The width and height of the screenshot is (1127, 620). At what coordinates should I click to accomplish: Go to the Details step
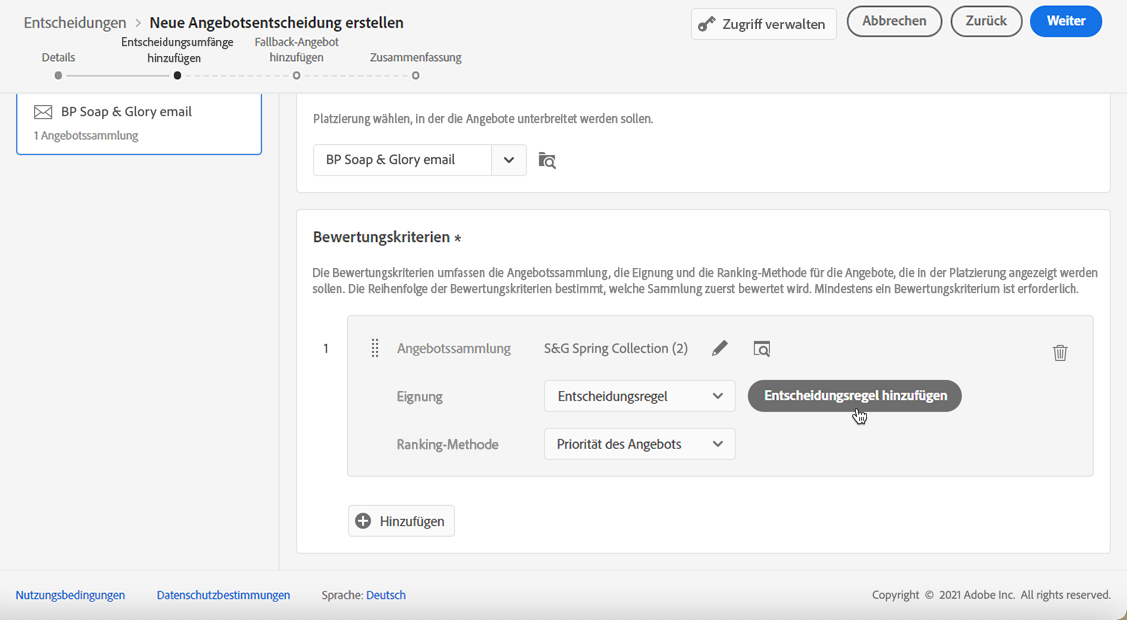(x=58, y=75)
